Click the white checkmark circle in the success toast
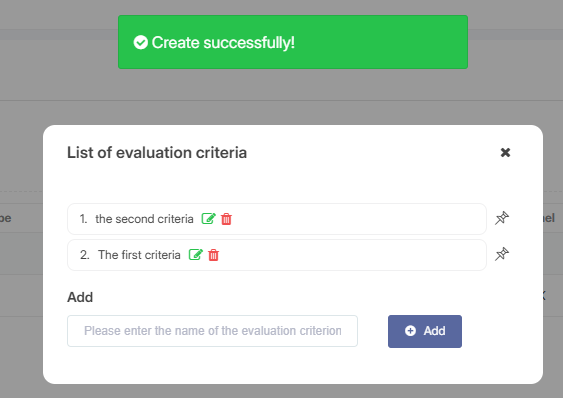The height and width of the screenshot is (398, 563). coord(140,42)
